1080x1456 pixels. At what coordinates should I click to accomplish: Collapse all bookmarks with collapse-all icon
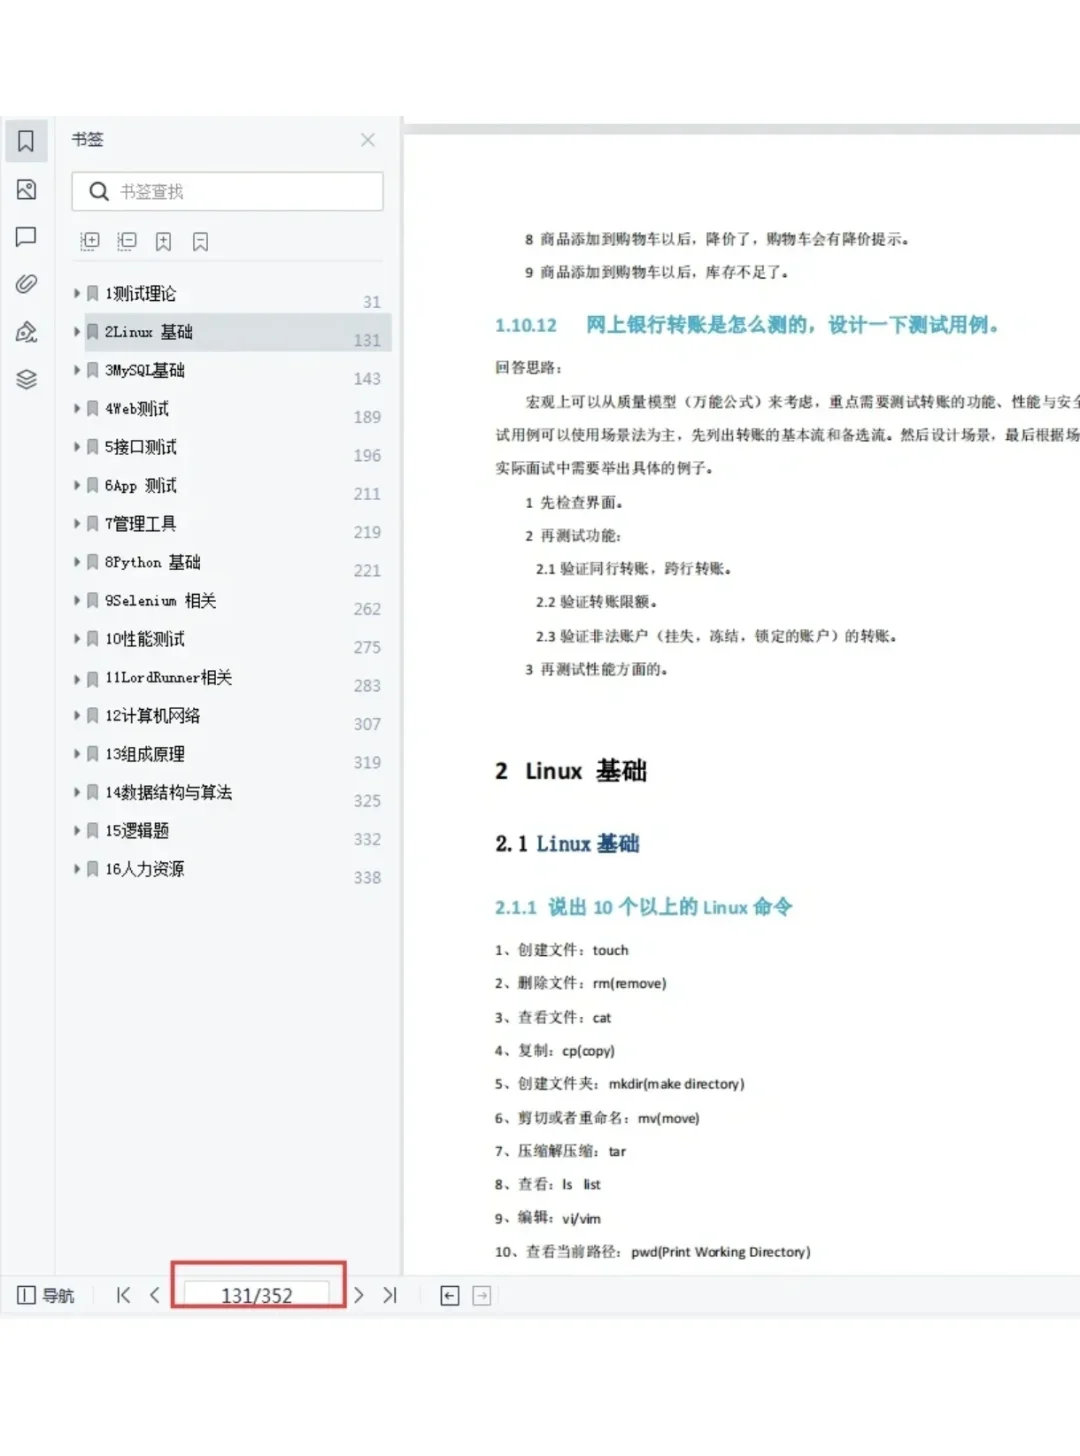pos(127,241)
